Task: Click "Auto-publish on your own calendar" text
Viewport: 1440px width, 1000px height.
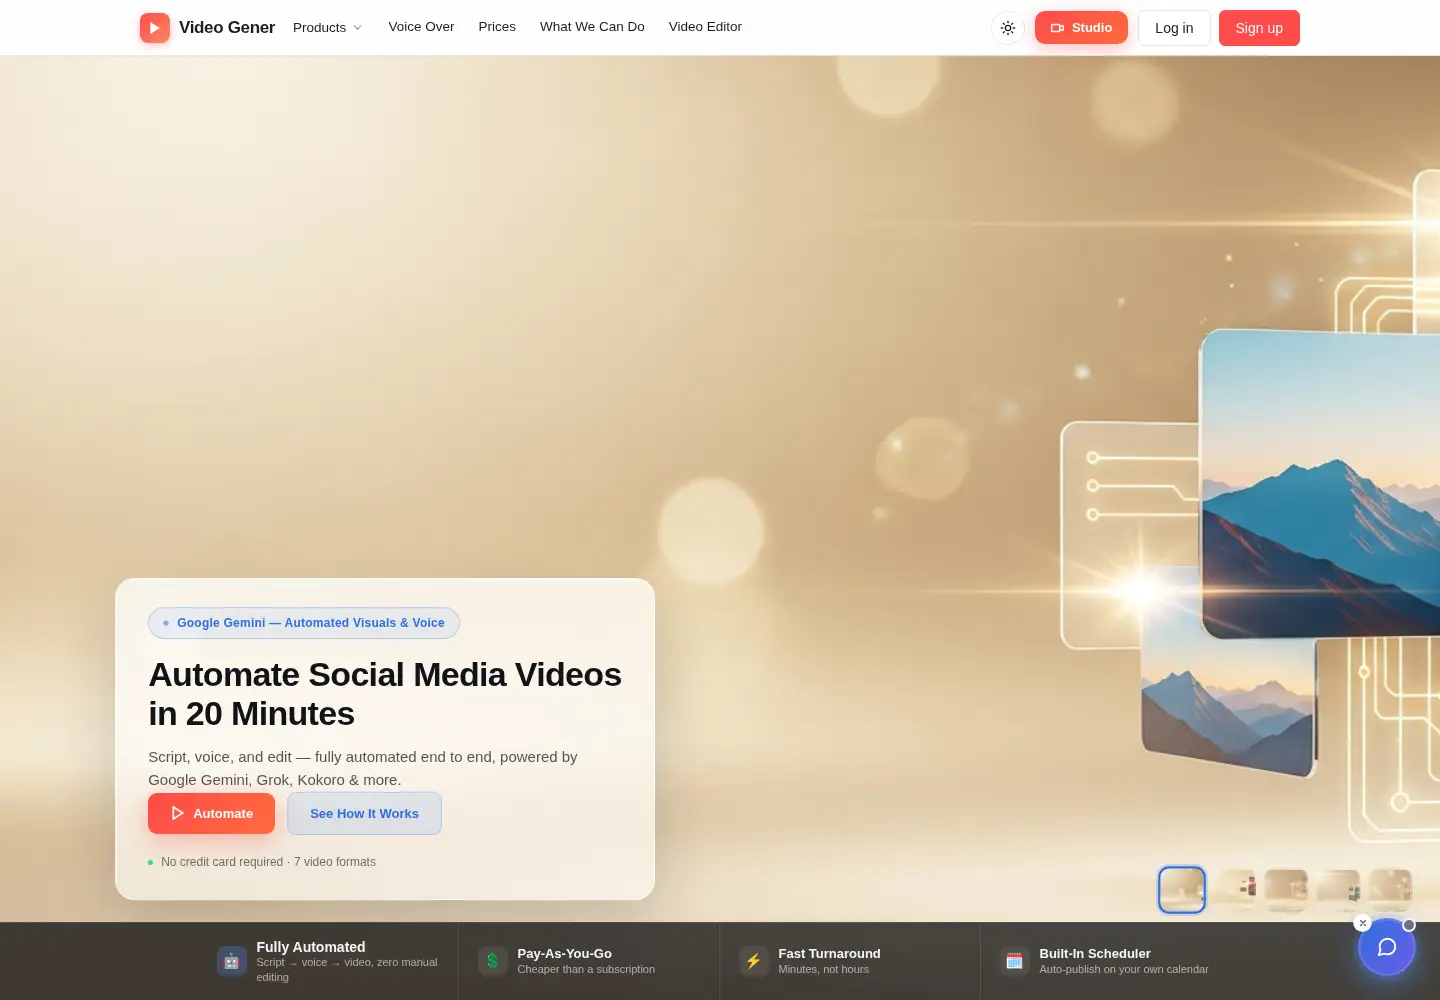Action: (x=1124, y=969)
